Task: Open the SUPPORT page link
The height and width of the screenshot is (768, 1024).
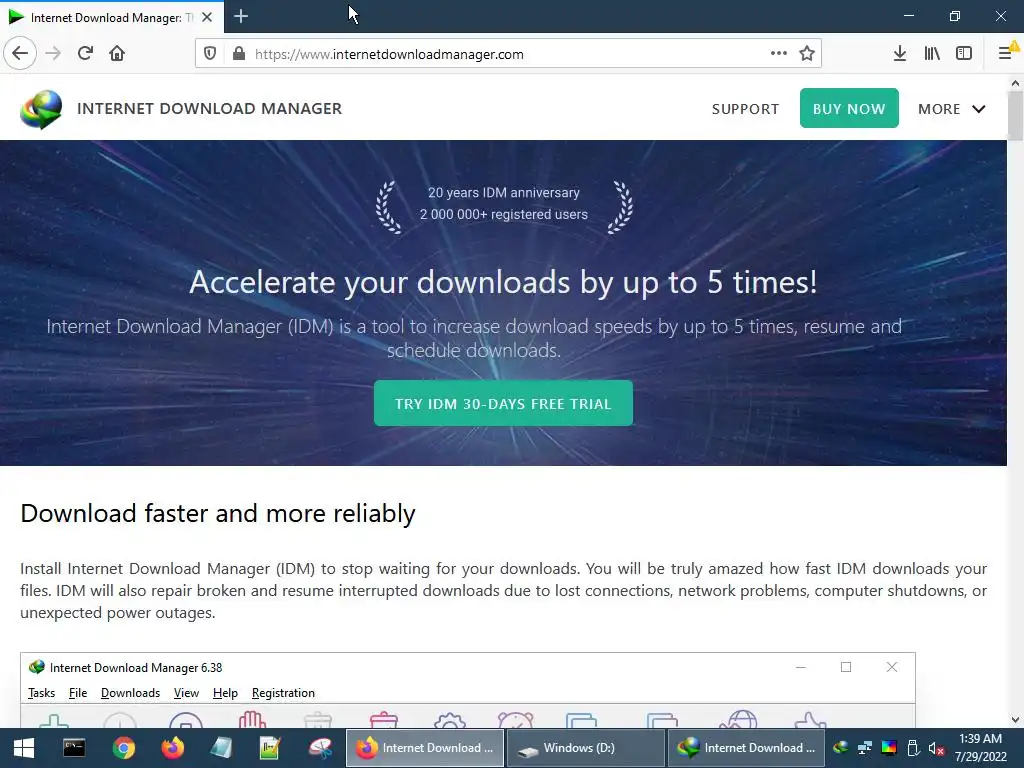Action: click(745, 109)
